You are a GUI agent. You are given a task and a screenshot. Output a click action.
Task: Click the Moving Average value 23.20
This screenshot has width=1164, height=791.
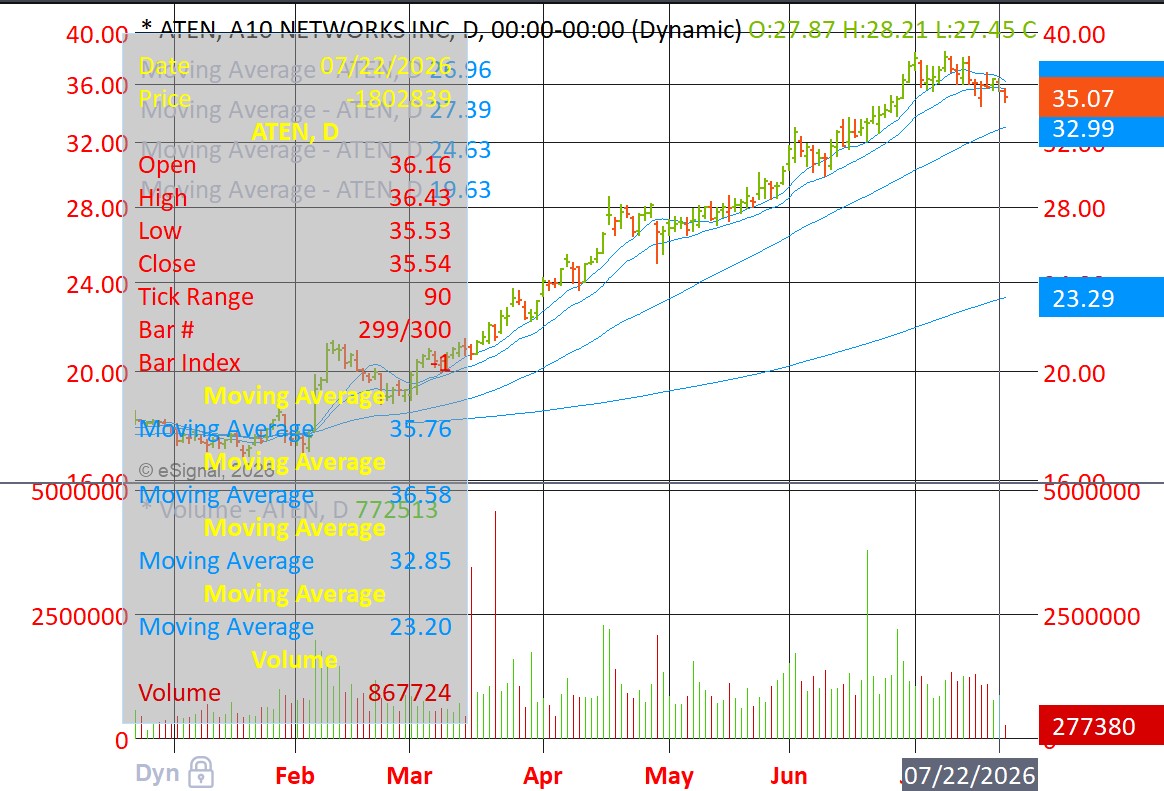420,626
